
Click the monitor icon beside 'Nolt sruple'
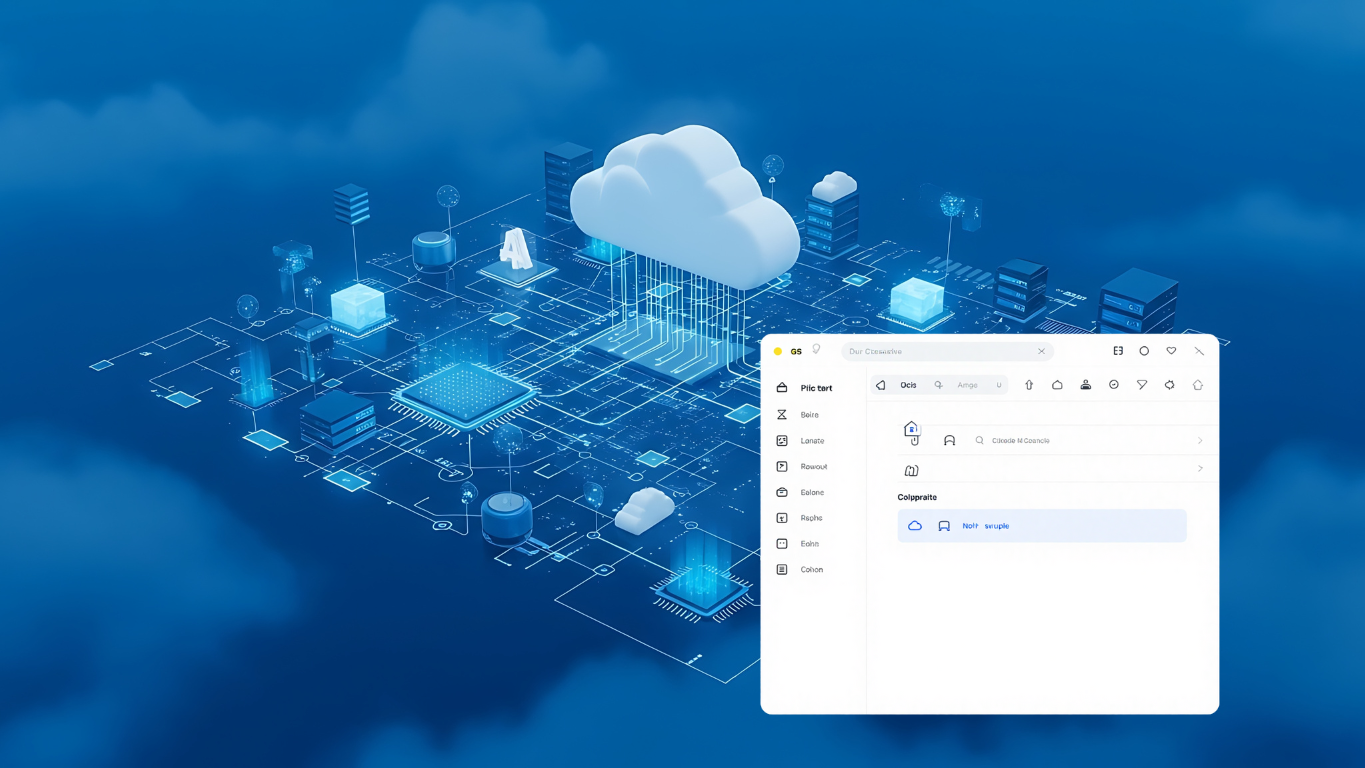(x=944, y=526)
